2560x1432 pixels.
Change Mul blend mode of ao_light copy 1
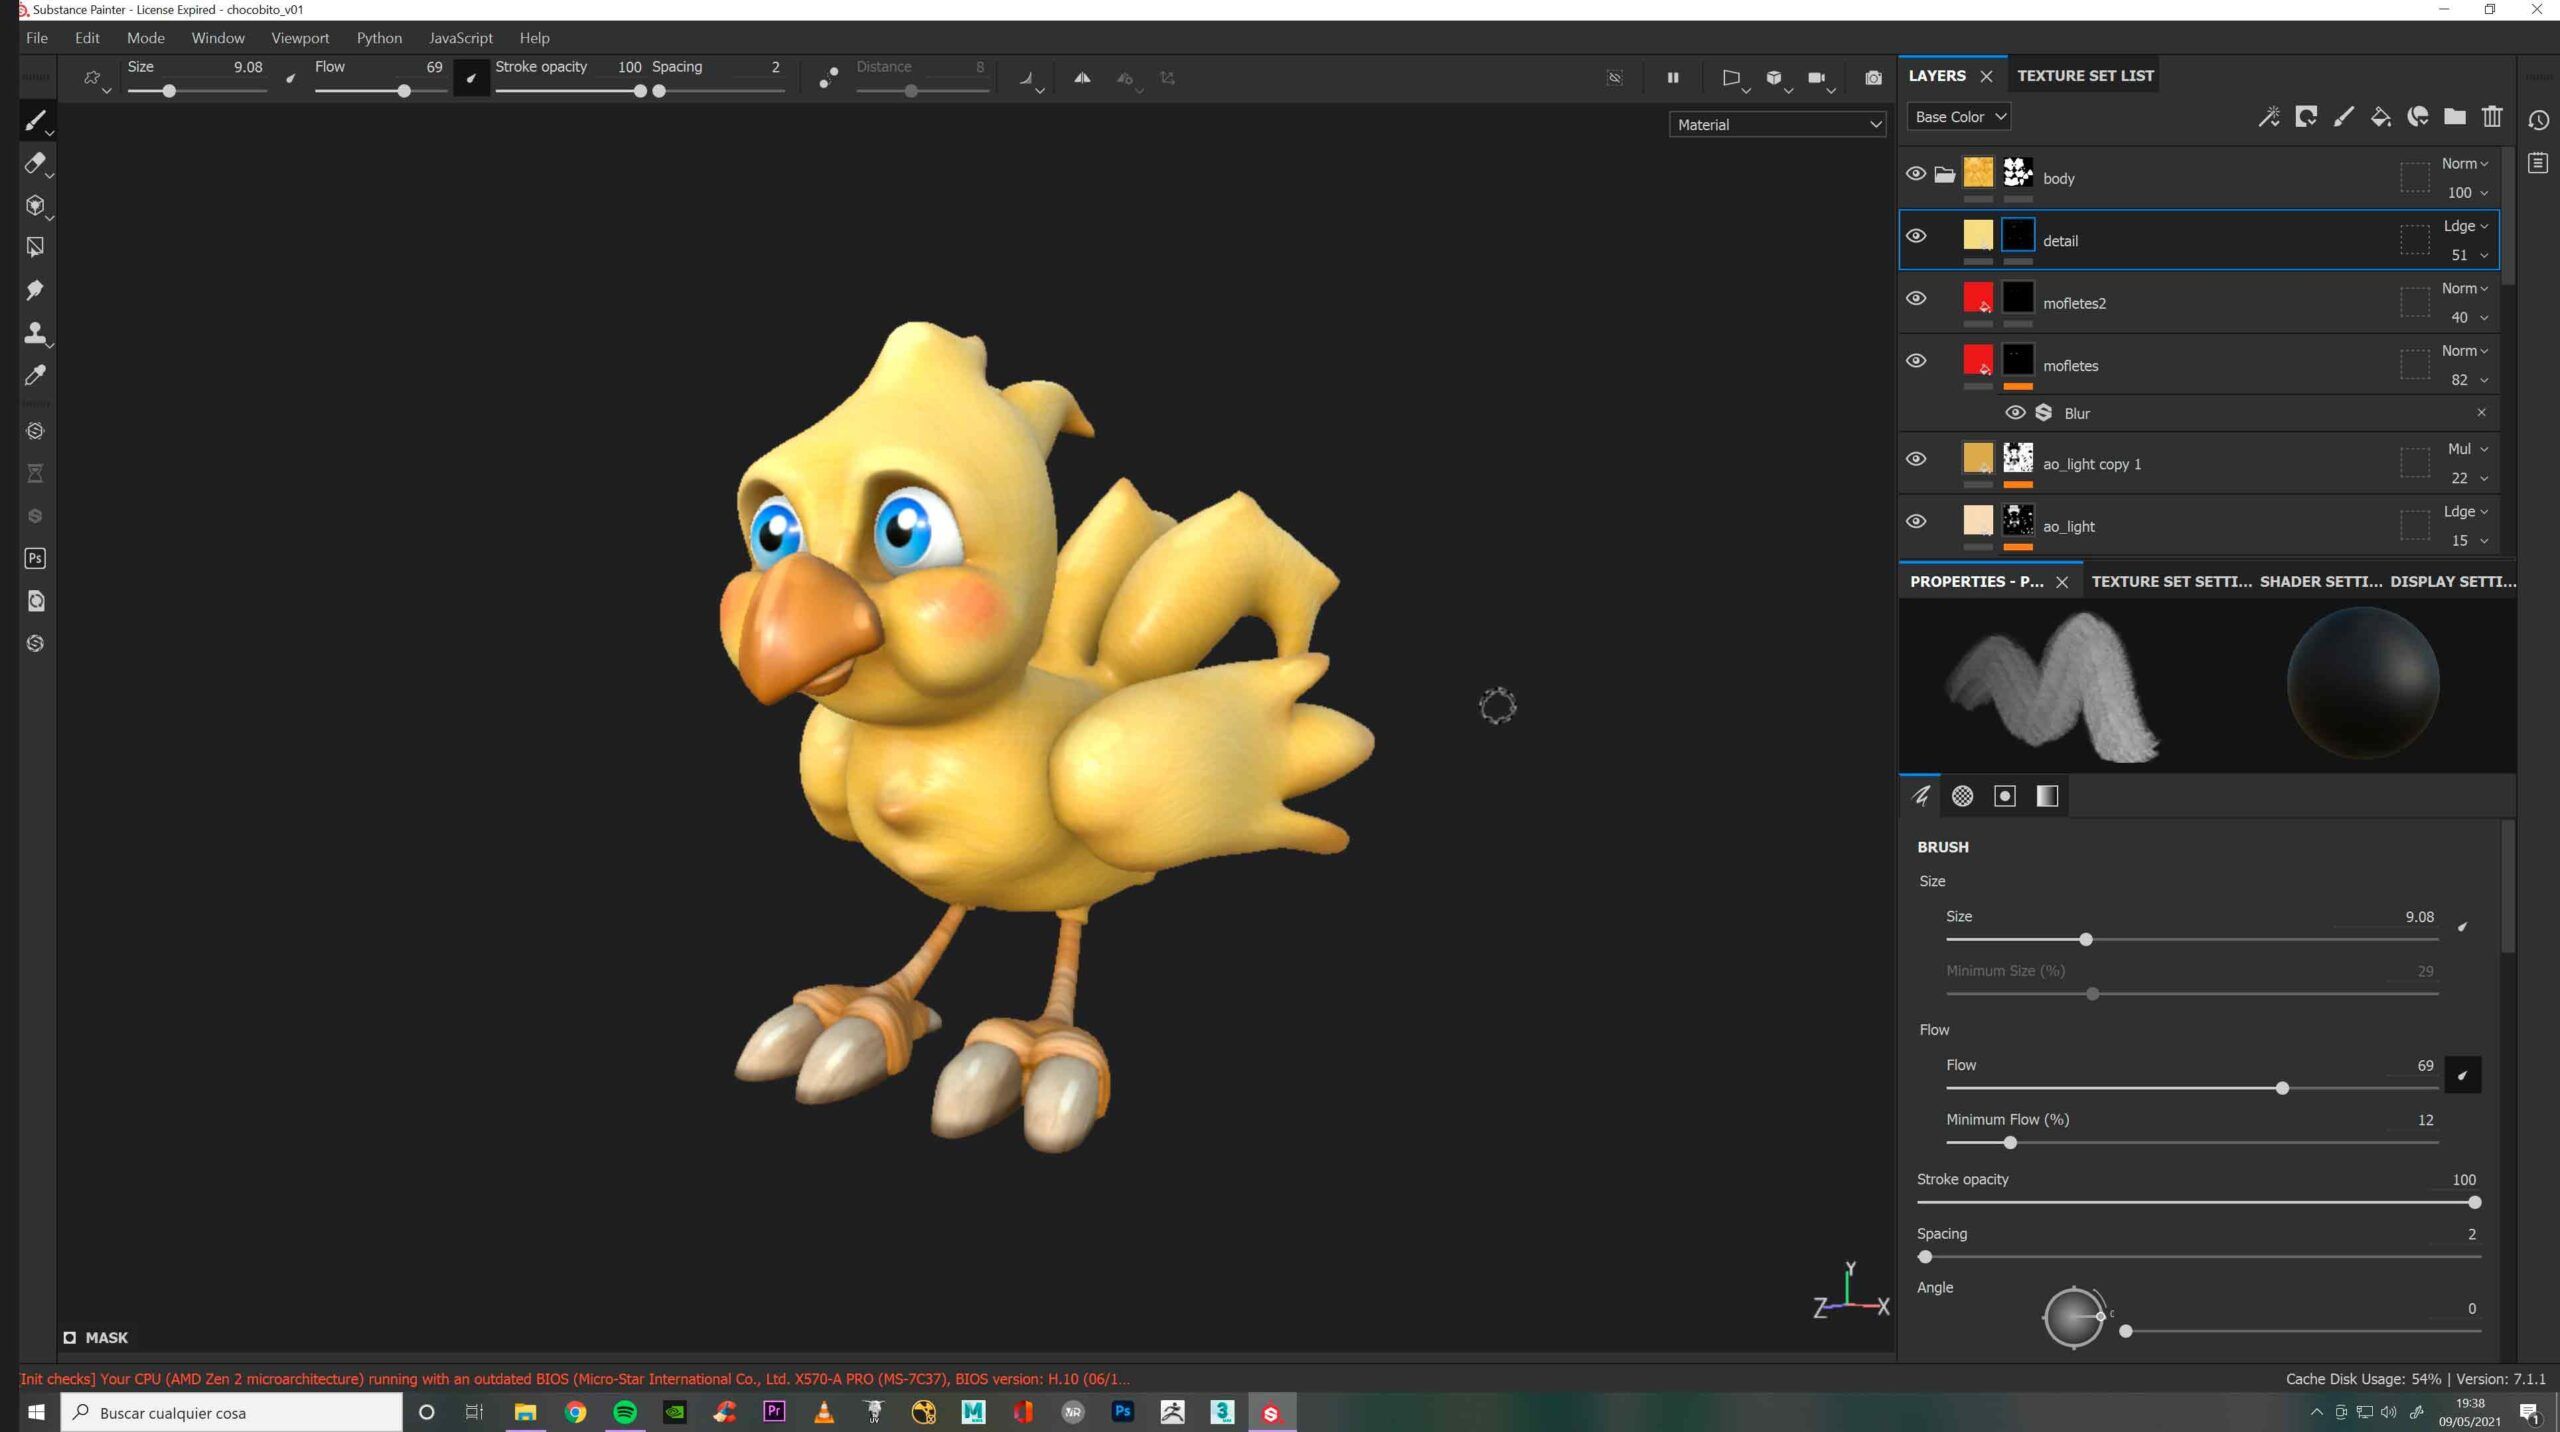pos(2467,449)
